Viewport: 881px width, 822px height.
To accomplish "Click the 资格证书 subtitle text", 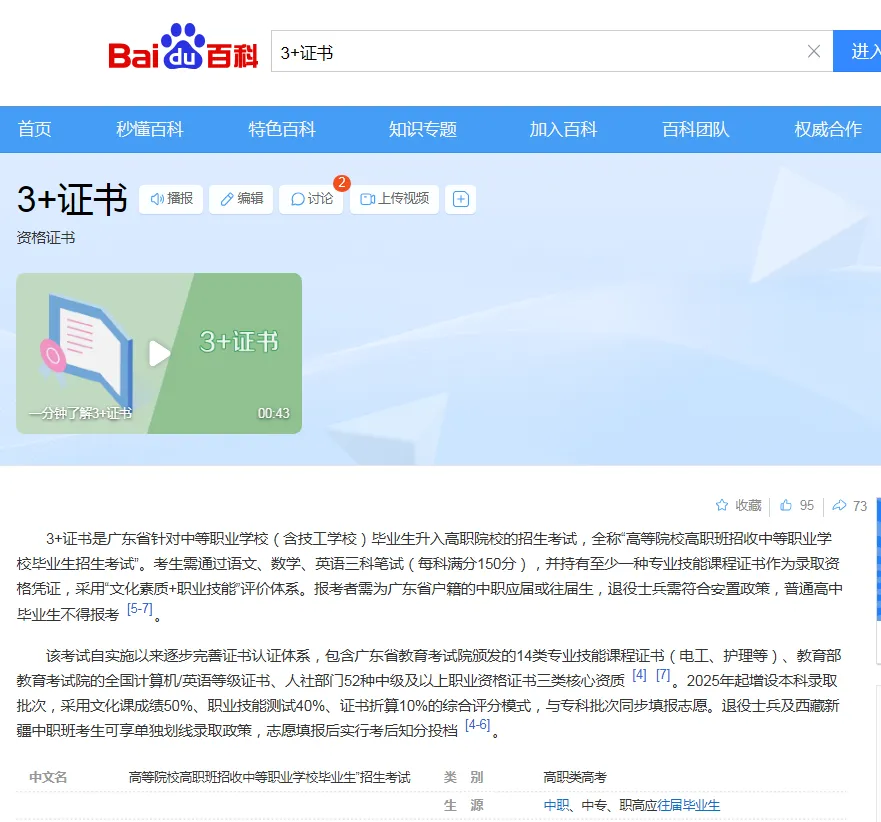I will (46, 238).
